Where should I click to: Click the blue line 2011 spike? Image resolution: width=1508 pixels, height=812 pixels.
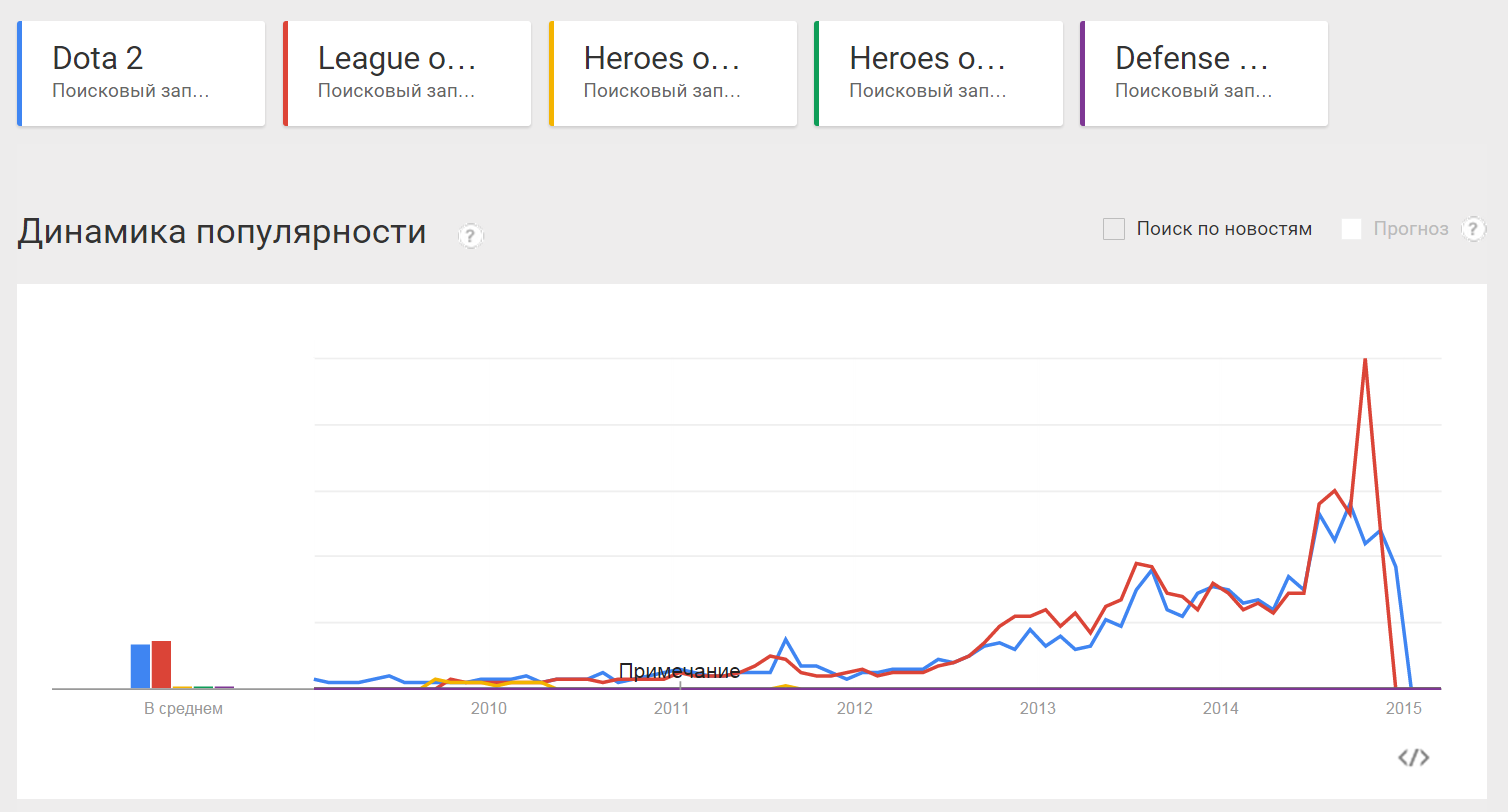(x=786, y=639)
